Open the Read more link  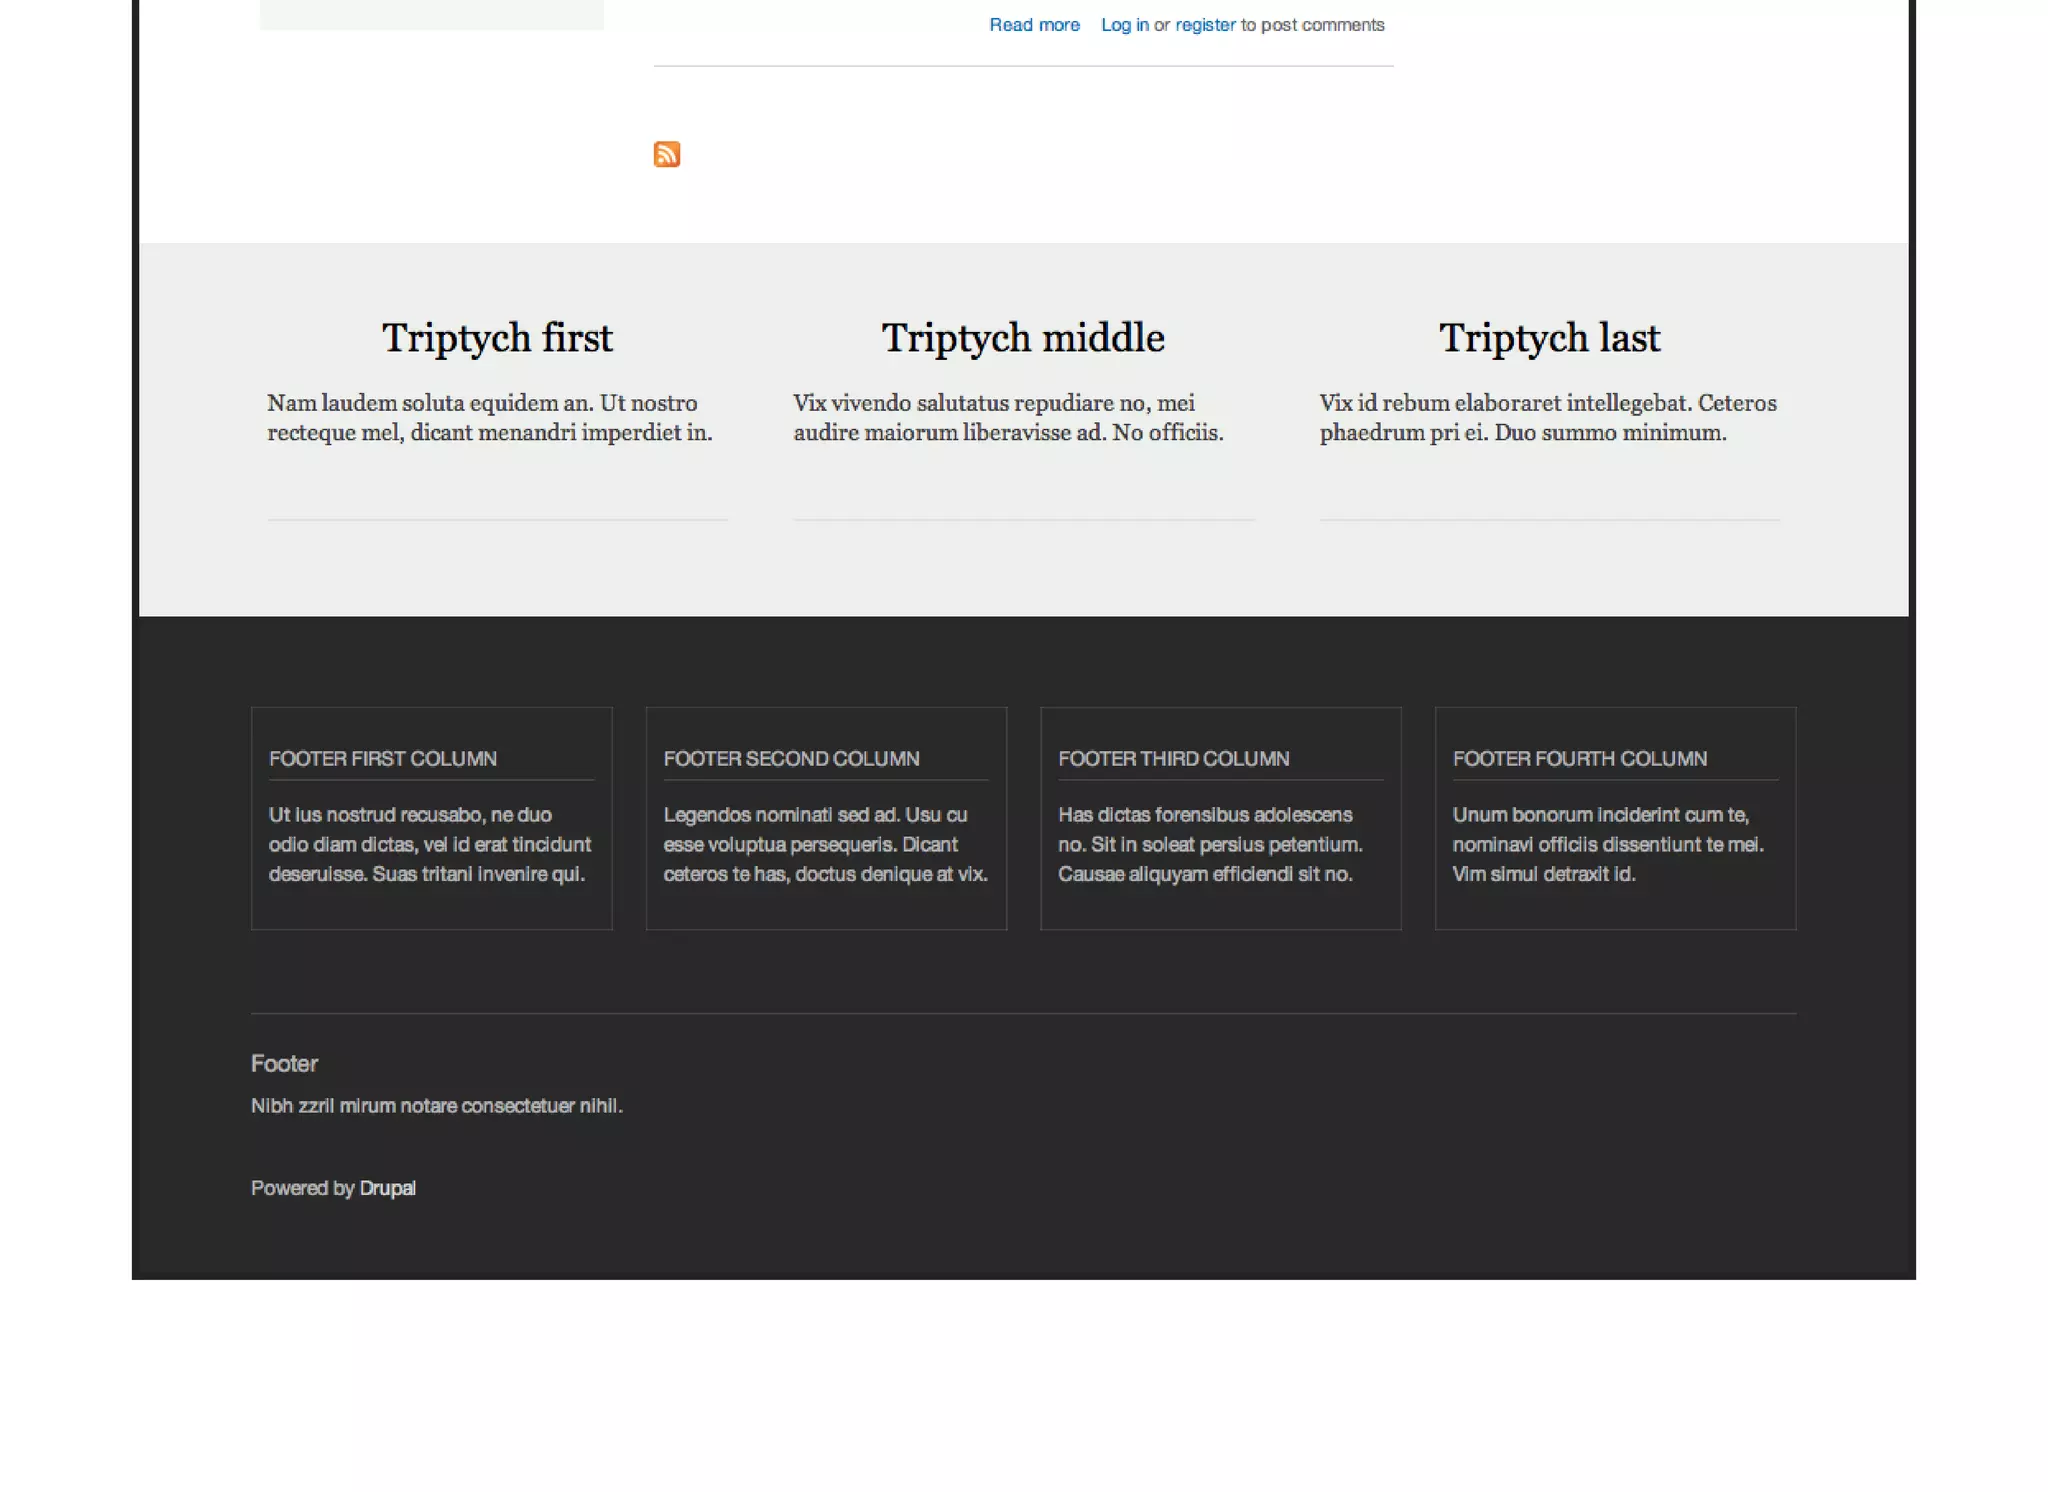(x=1034, y=25)
